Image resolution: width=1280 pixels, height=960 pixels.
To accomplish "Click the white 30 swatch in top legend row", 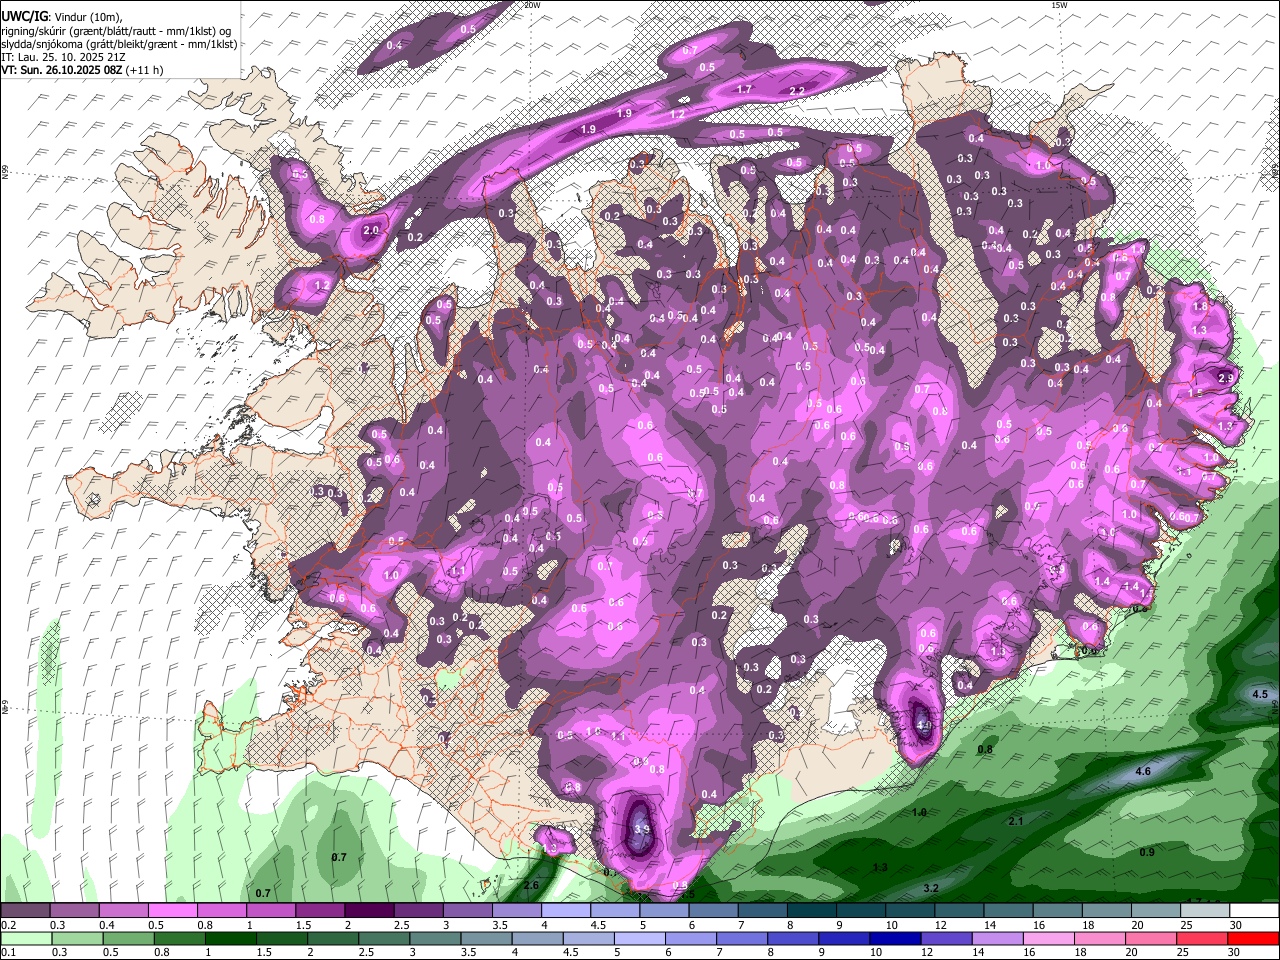I will point(1254,911).
